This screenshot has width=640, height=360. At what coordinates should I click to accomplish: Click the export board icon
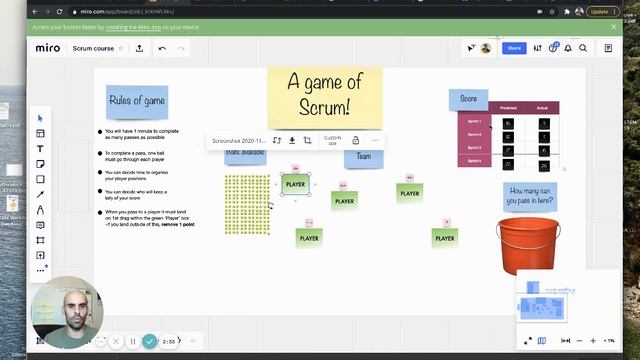point(139,48)
